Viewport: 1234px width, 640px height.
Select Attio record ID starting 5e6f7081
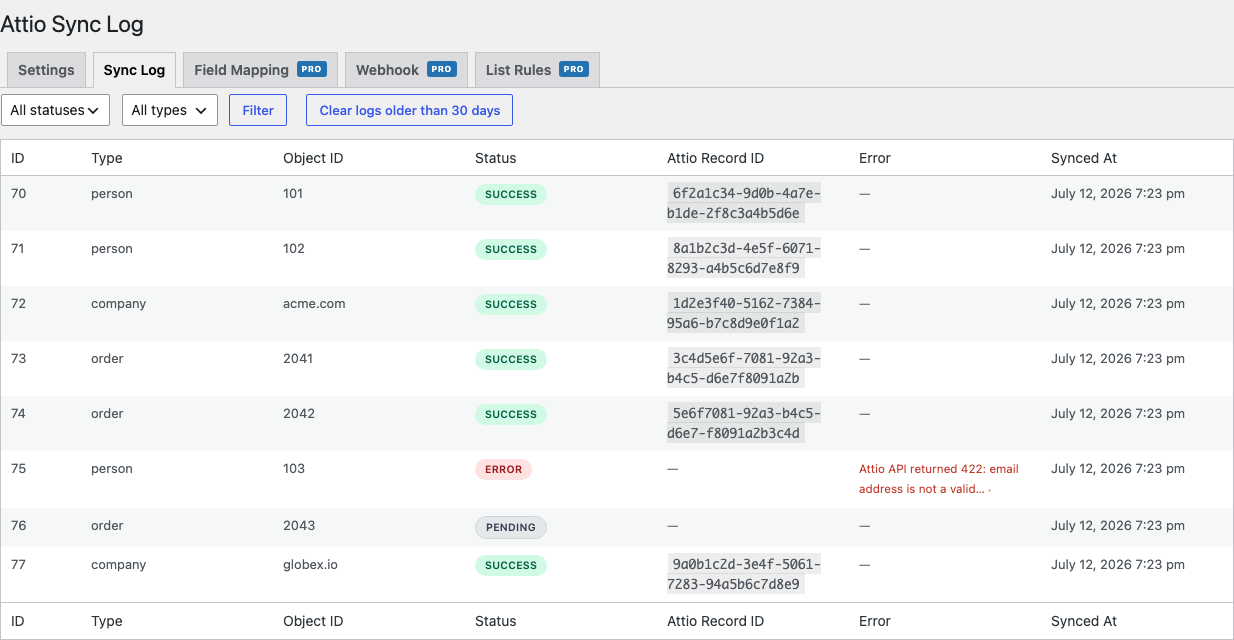click(744, 423)
